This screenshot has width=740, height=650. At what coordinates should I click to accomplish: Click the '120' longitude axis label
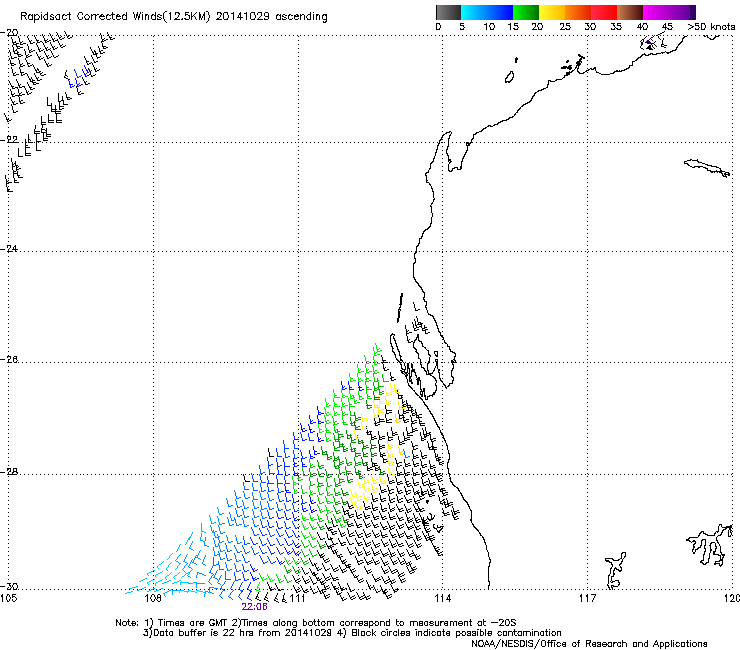(732, 599)
